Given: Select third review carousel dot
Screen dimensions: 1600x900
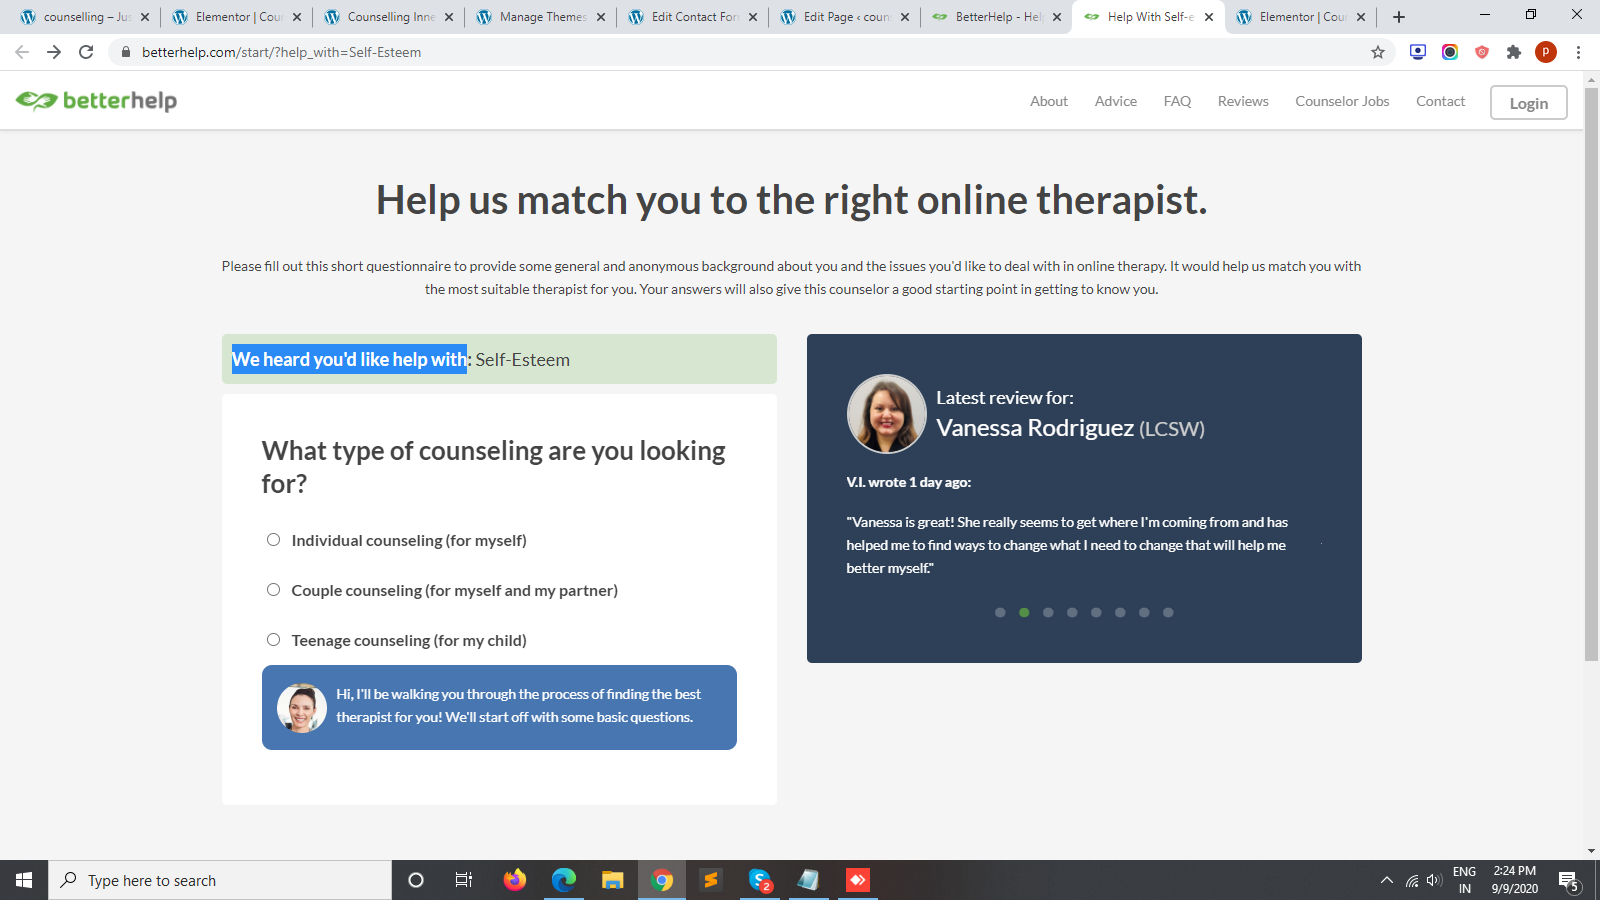Looking at the screenshot, I should pos(1048,612).
